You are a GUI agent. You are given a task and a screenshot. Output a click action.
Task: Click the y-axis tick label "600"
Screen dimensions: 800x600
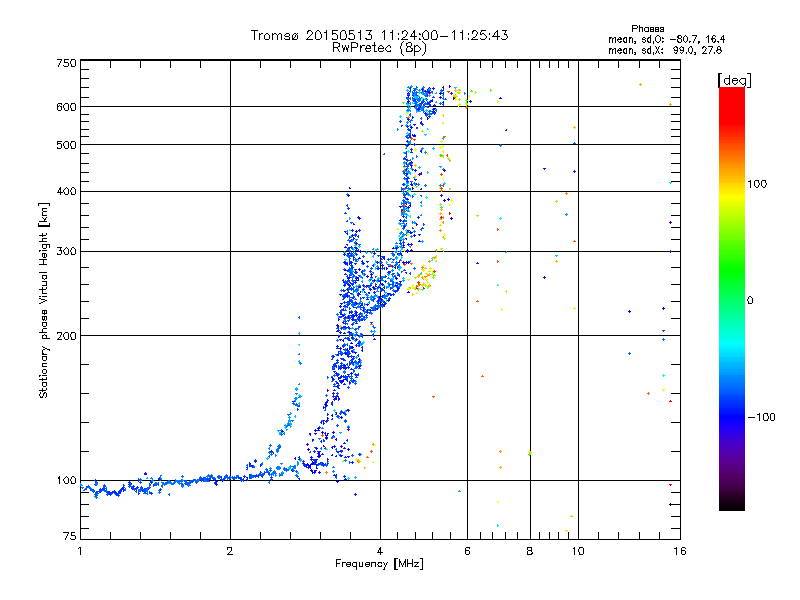[67, 107]
